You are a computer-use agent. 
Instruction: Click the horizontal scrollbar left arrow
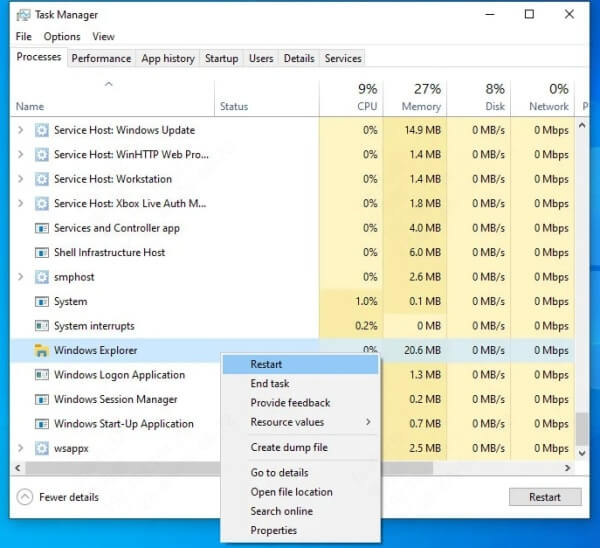[18, 468]
